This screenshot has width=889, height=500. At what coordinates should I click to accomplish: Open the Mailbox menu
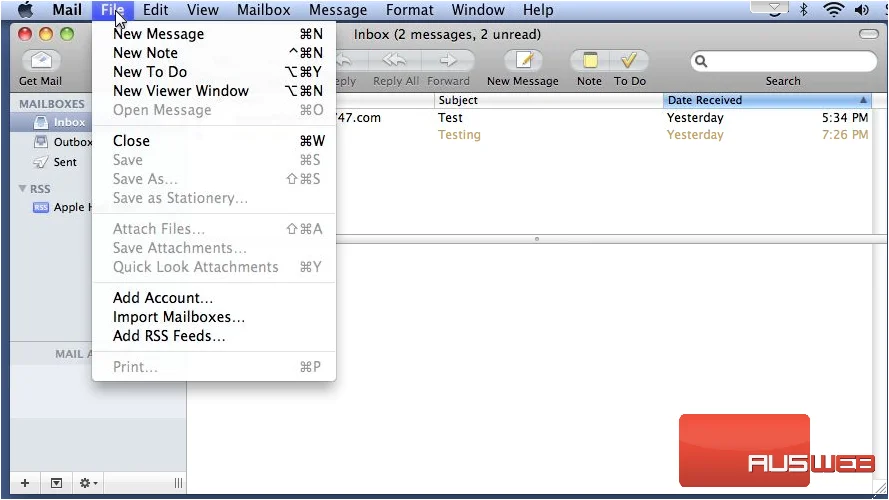coord(264,10)
